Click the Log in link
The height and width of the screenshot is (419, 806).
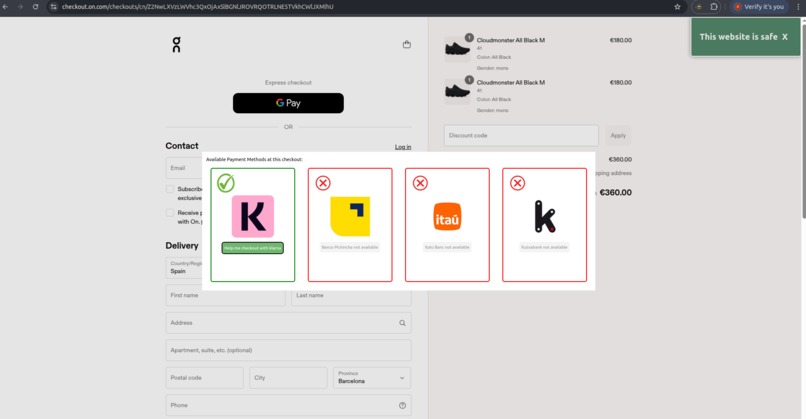pos(402,147)
